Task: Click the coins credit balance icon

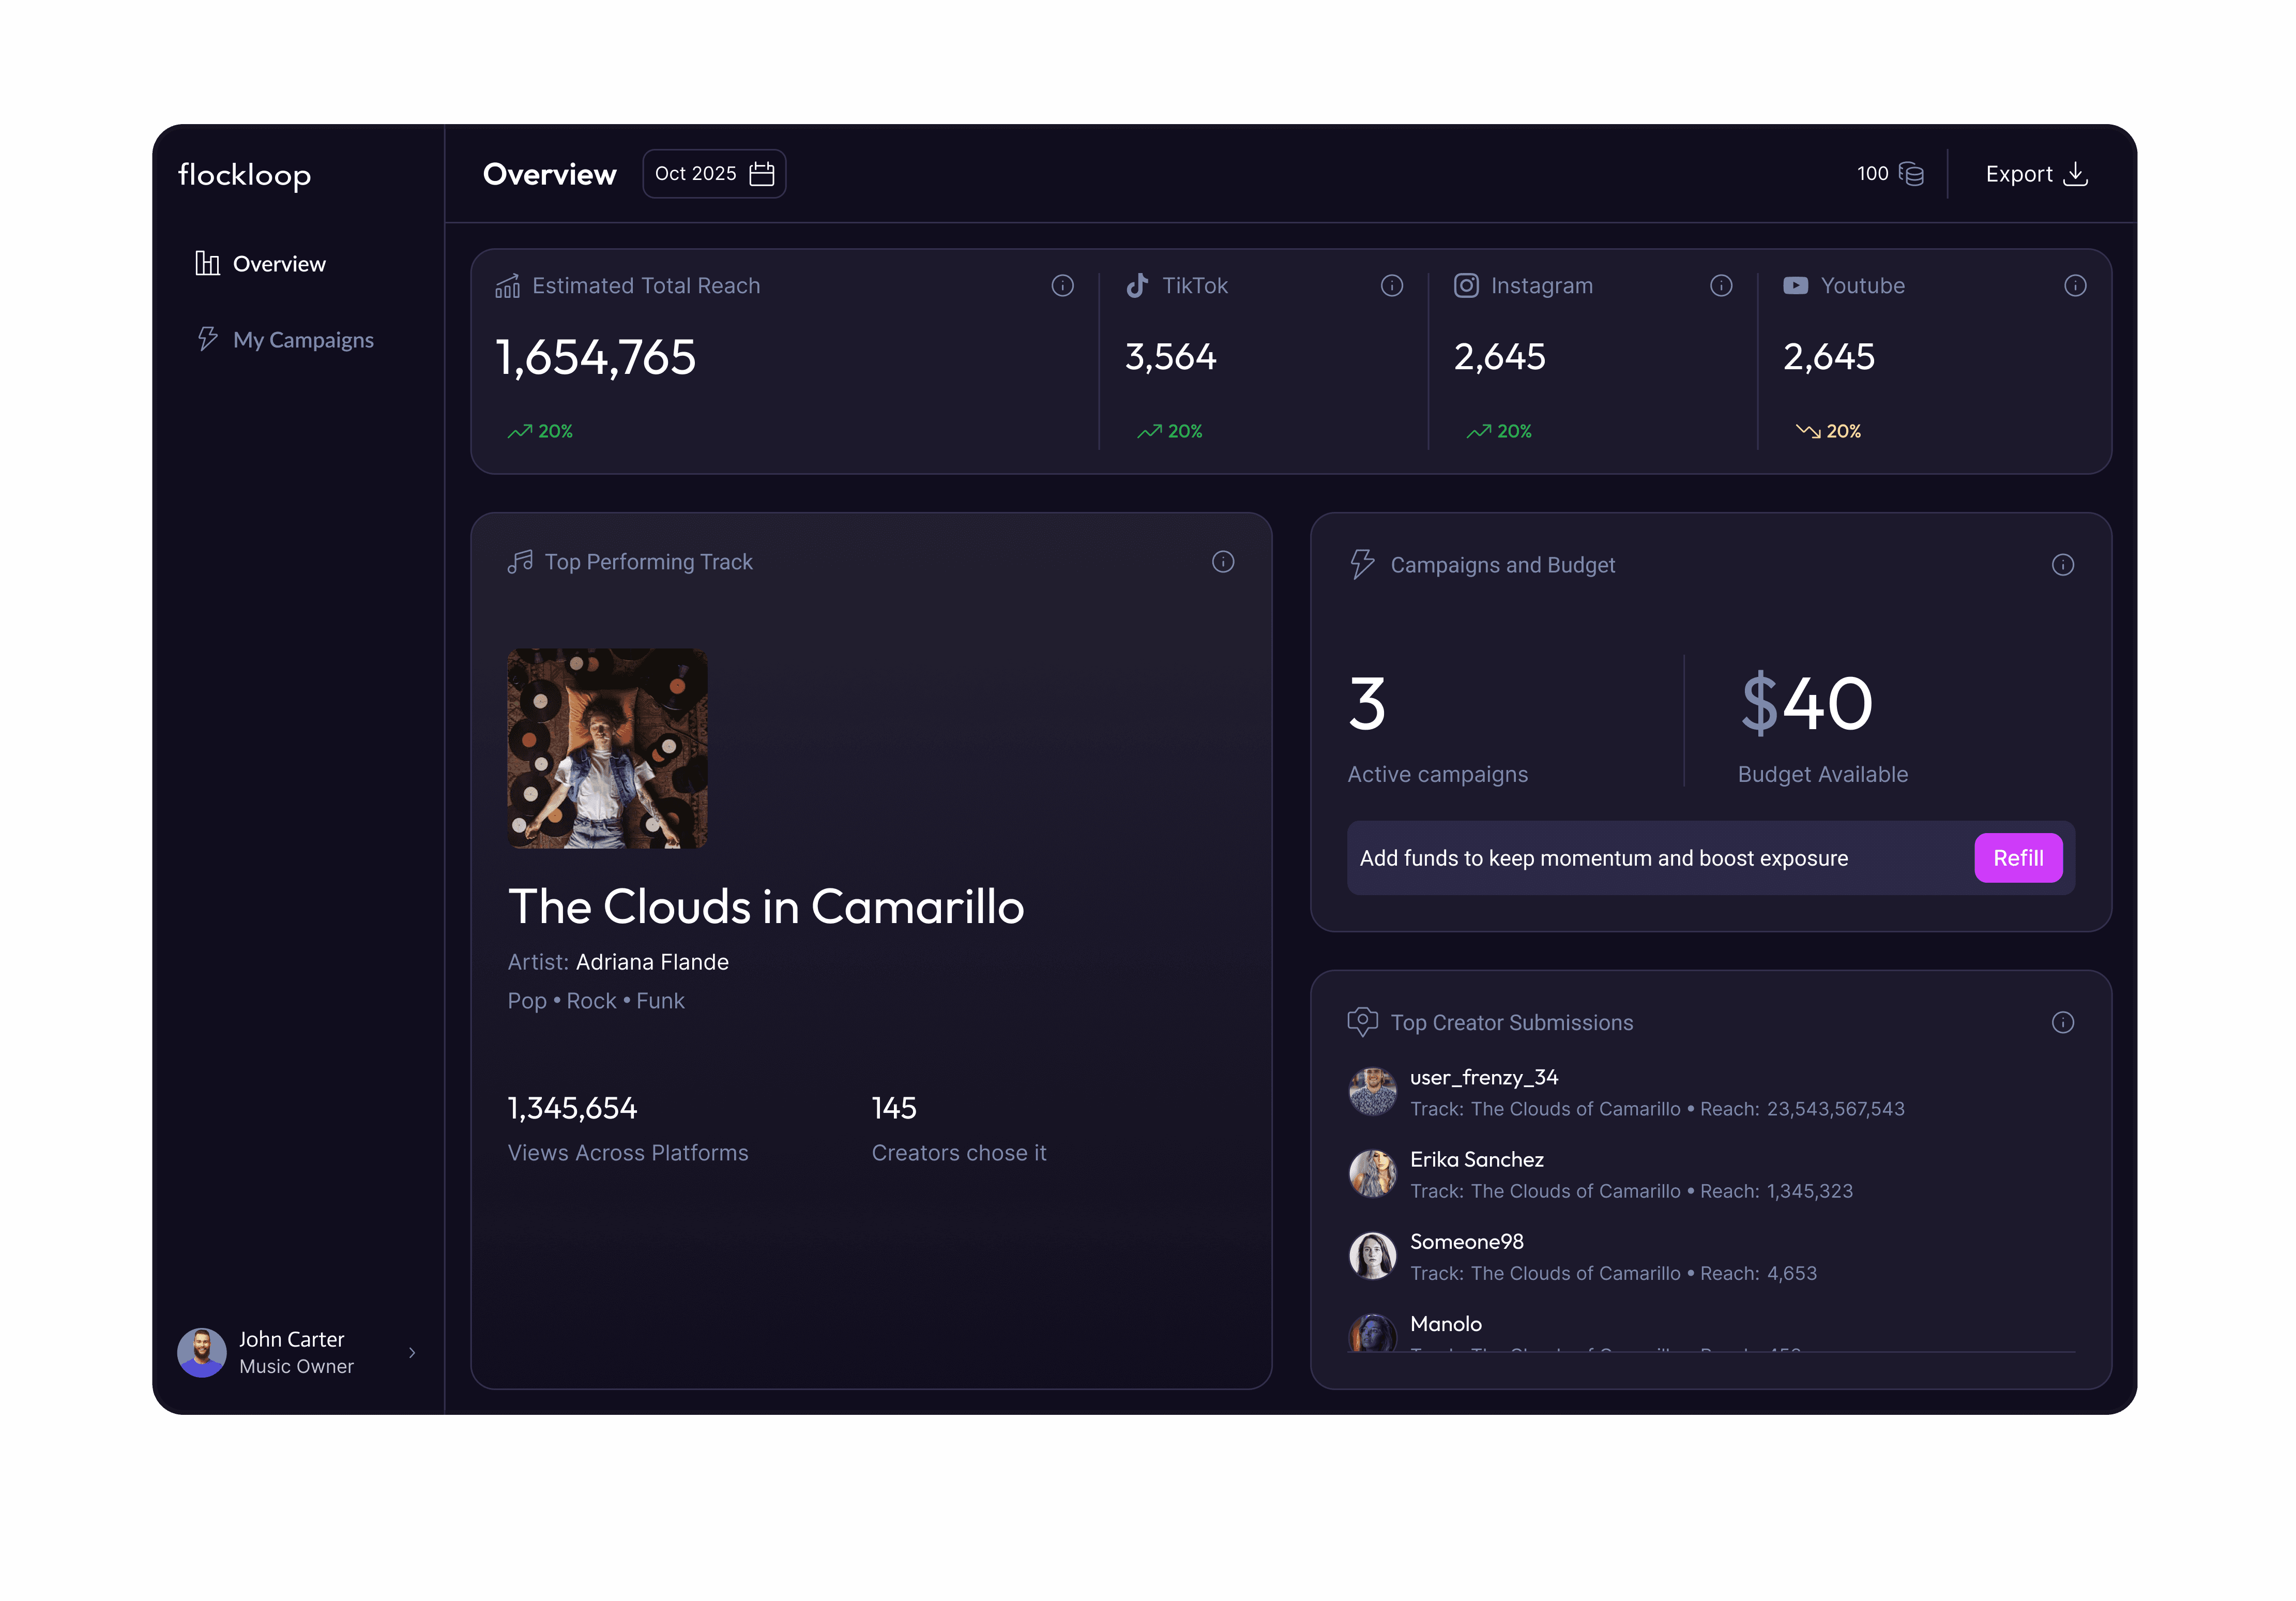Action: pos(1911,174)
